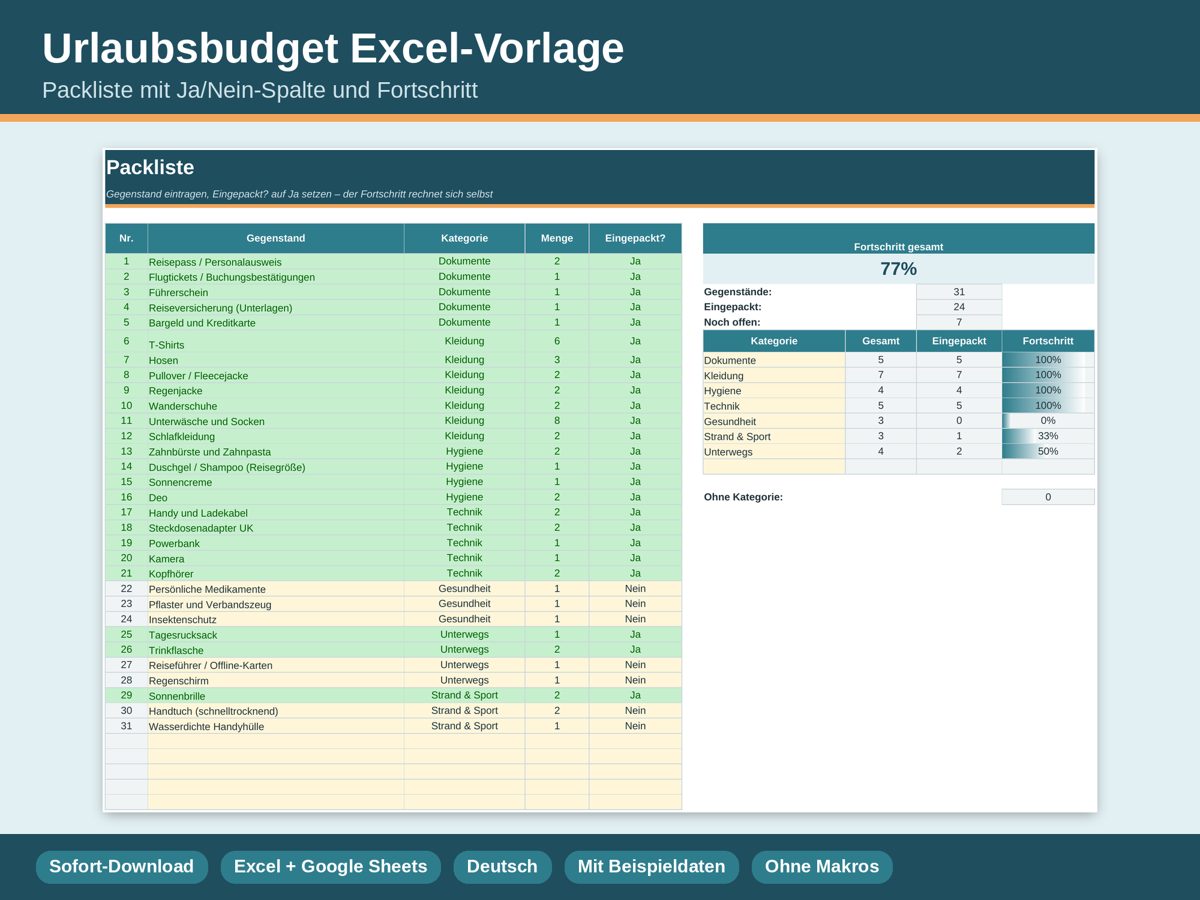Open Kategorie cell for Powerbank
Image resolution: width=1200 pixels, height=900 pixels.
[x=464, y=543]
